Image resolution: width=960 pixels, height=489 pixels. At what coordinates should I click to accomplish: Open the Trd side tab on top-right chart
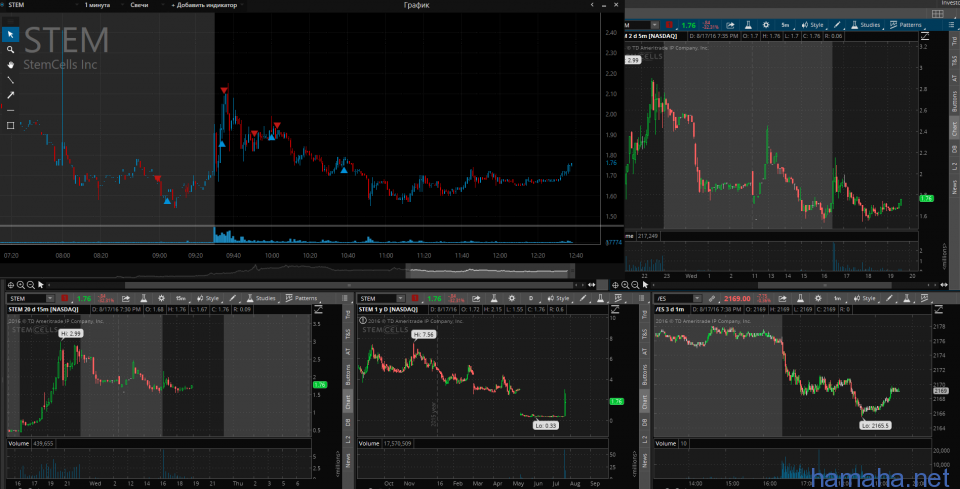click(x=954, y=41)
